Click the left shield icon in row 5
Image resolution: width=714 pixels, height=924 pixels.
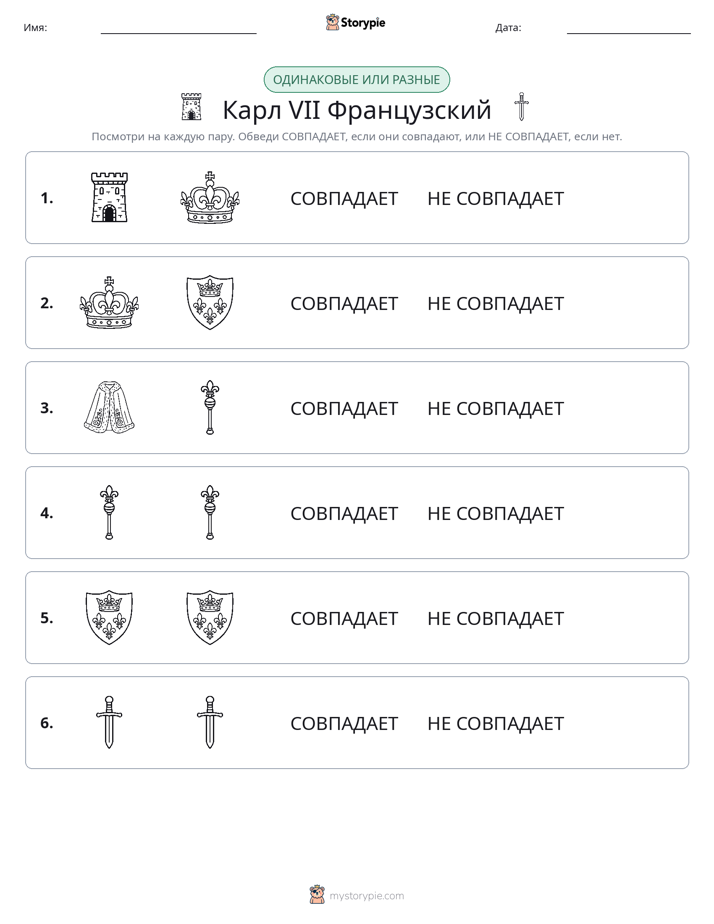pyautogui.click(x=109, y=618)
